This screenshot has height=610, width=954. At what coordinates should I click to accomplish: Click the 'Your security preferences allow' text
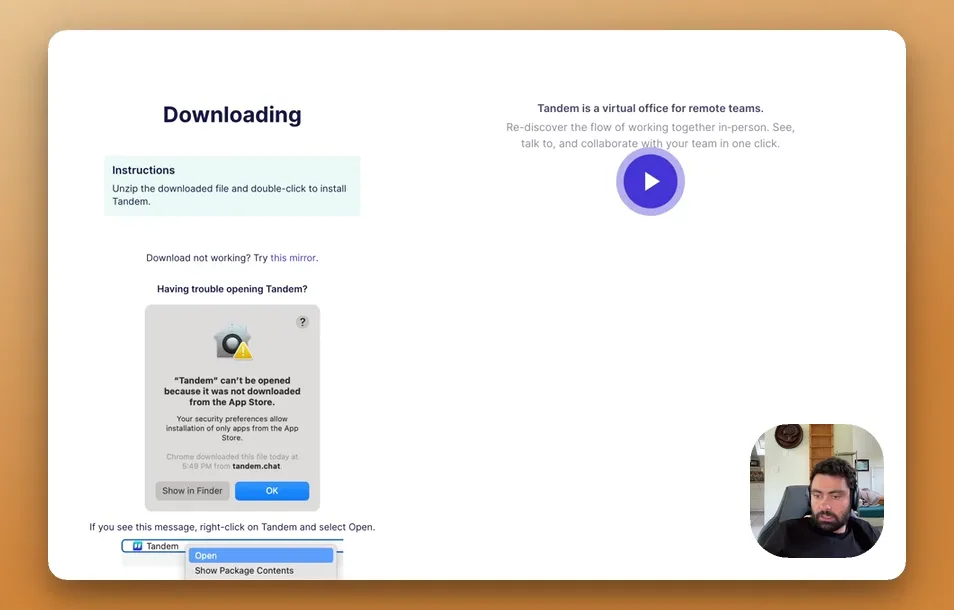click(232, 428)
